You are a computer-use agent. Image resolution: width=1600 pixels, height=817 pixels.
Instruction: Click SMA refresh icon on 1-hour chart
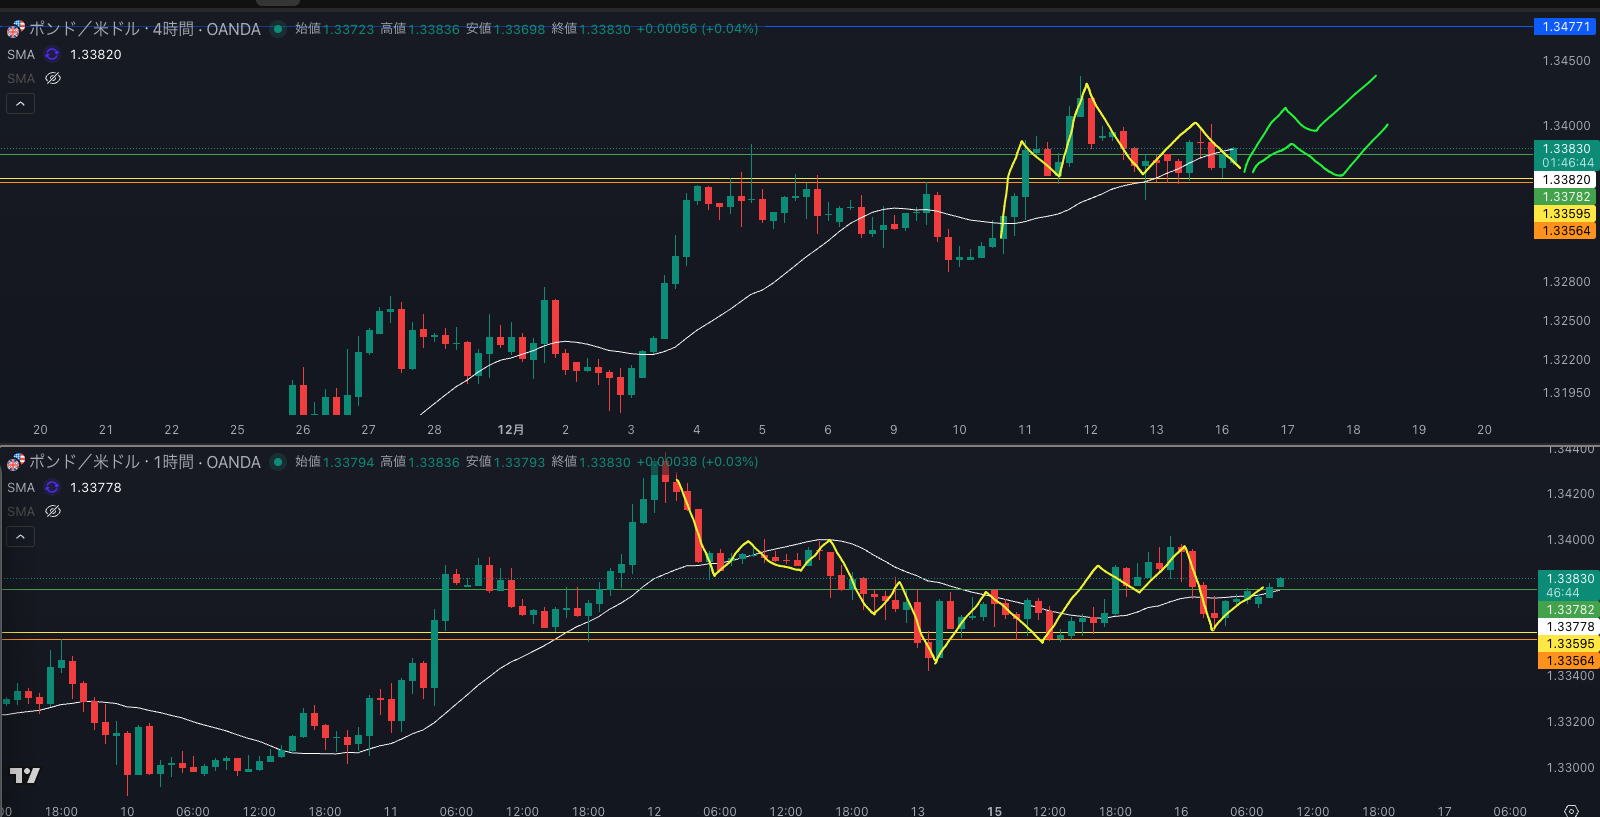coord(52,487)
